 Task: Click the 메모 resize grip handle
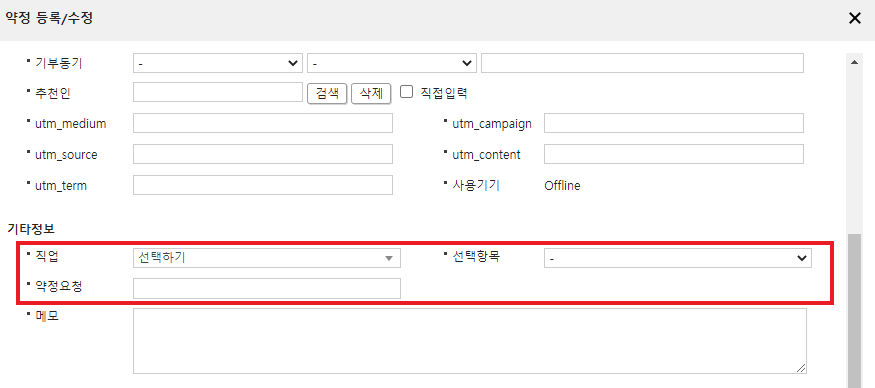coord(801,368)
